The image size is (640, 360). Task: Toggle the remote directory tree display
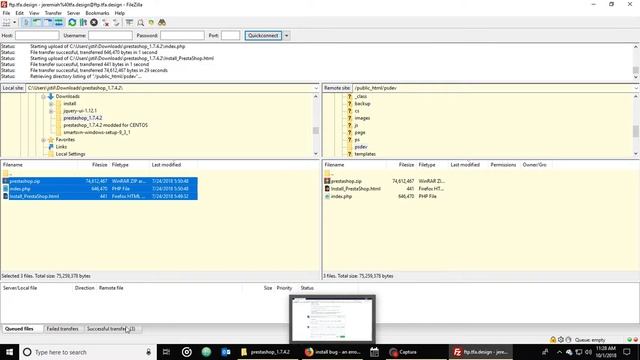click(48, 22)
